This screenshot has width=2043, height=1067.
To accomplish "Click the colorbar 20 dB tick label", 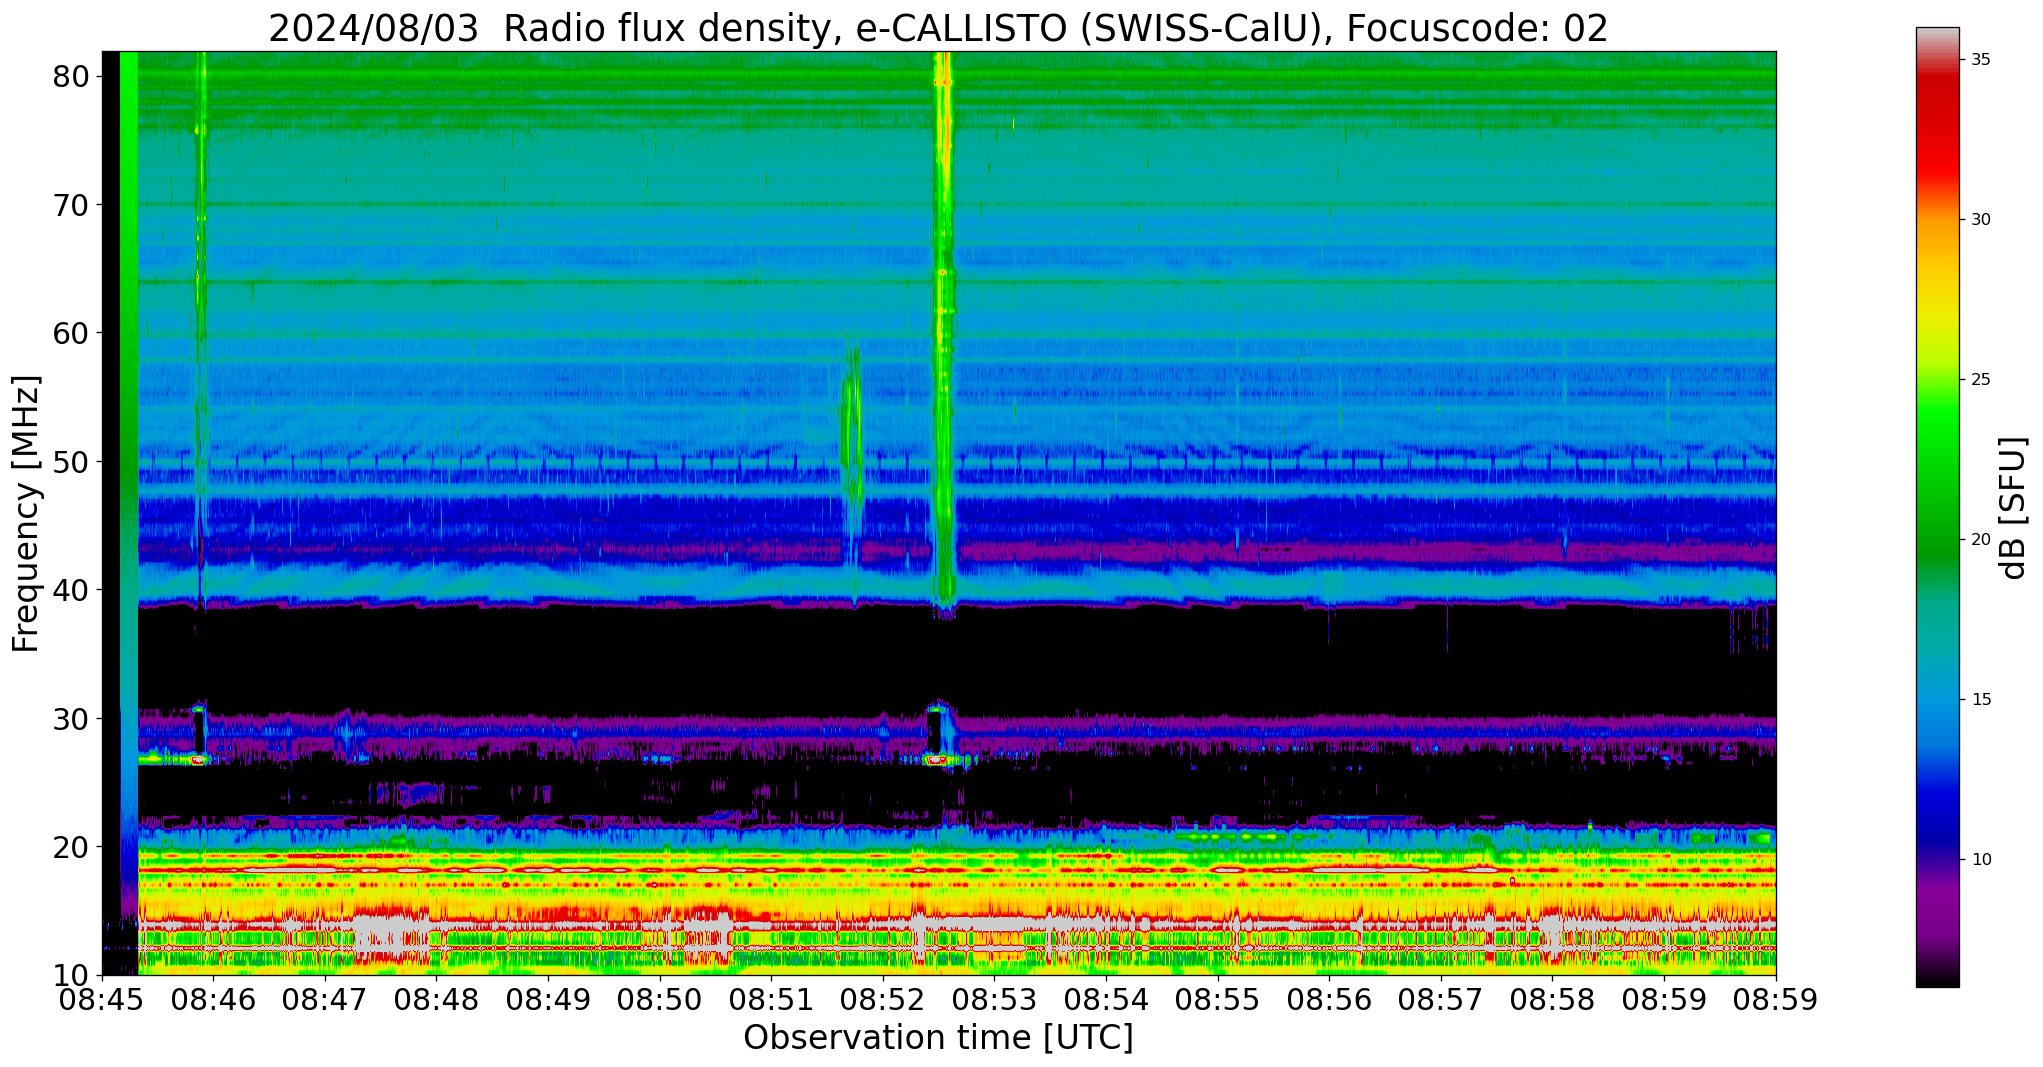I will [x=1980, y=540].
